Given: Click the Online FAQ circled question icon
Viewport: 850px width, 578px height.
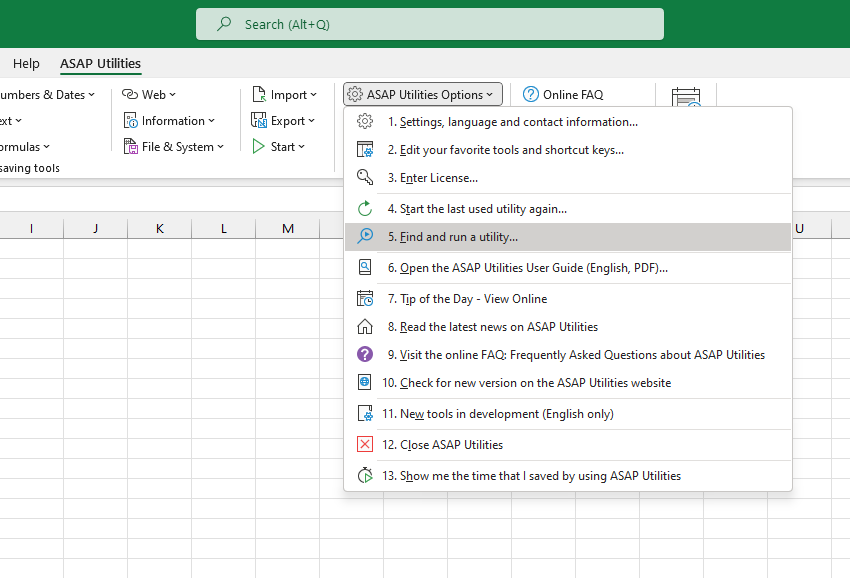Looking at the screenshot, I should [x=531, y=94].
